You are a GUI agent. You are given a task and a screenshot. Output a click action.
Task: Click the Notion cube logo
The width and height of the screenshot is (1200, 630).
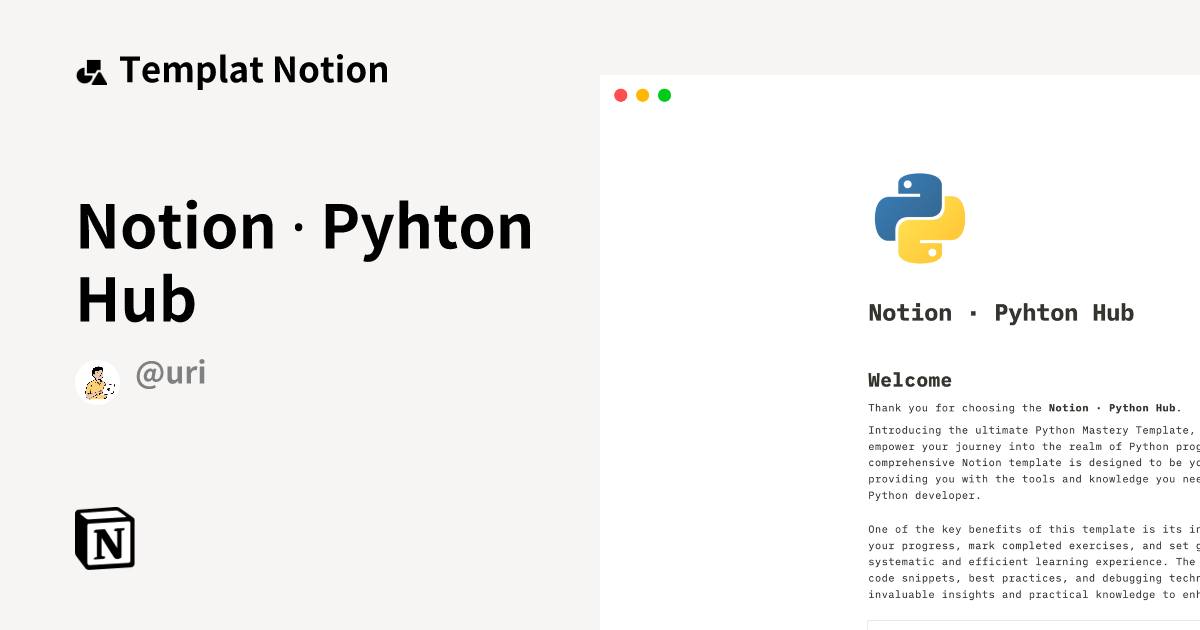pyautogui.click(x=105, y=539)
